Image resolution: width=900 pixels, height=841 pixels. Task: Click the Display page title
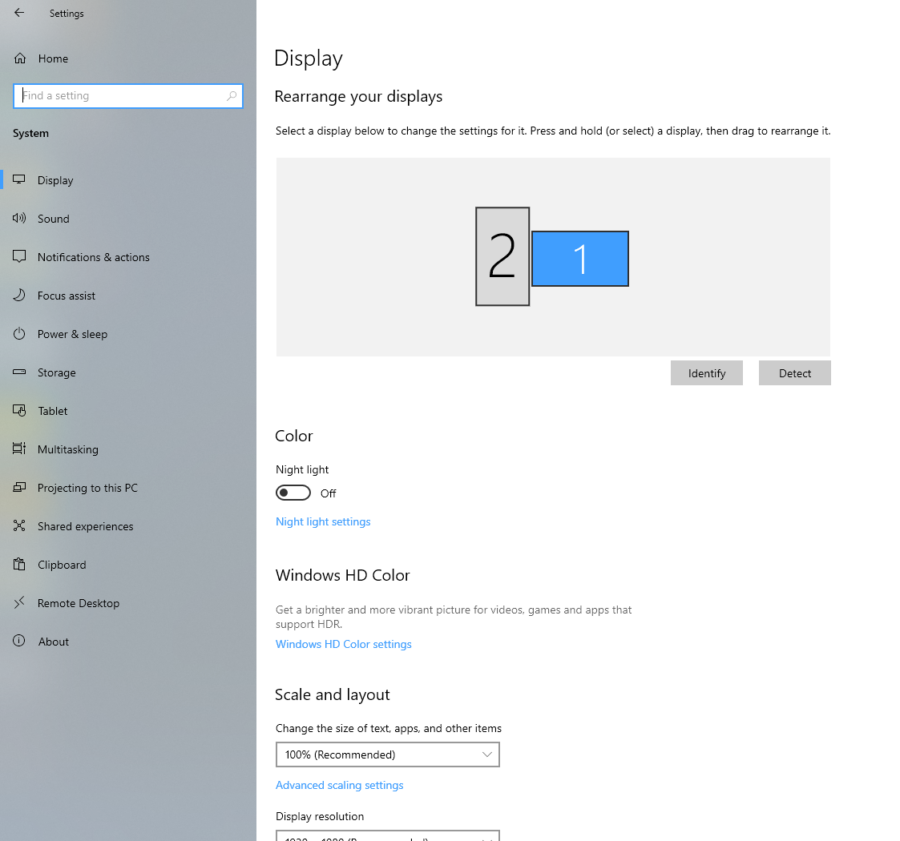(308, 59)
